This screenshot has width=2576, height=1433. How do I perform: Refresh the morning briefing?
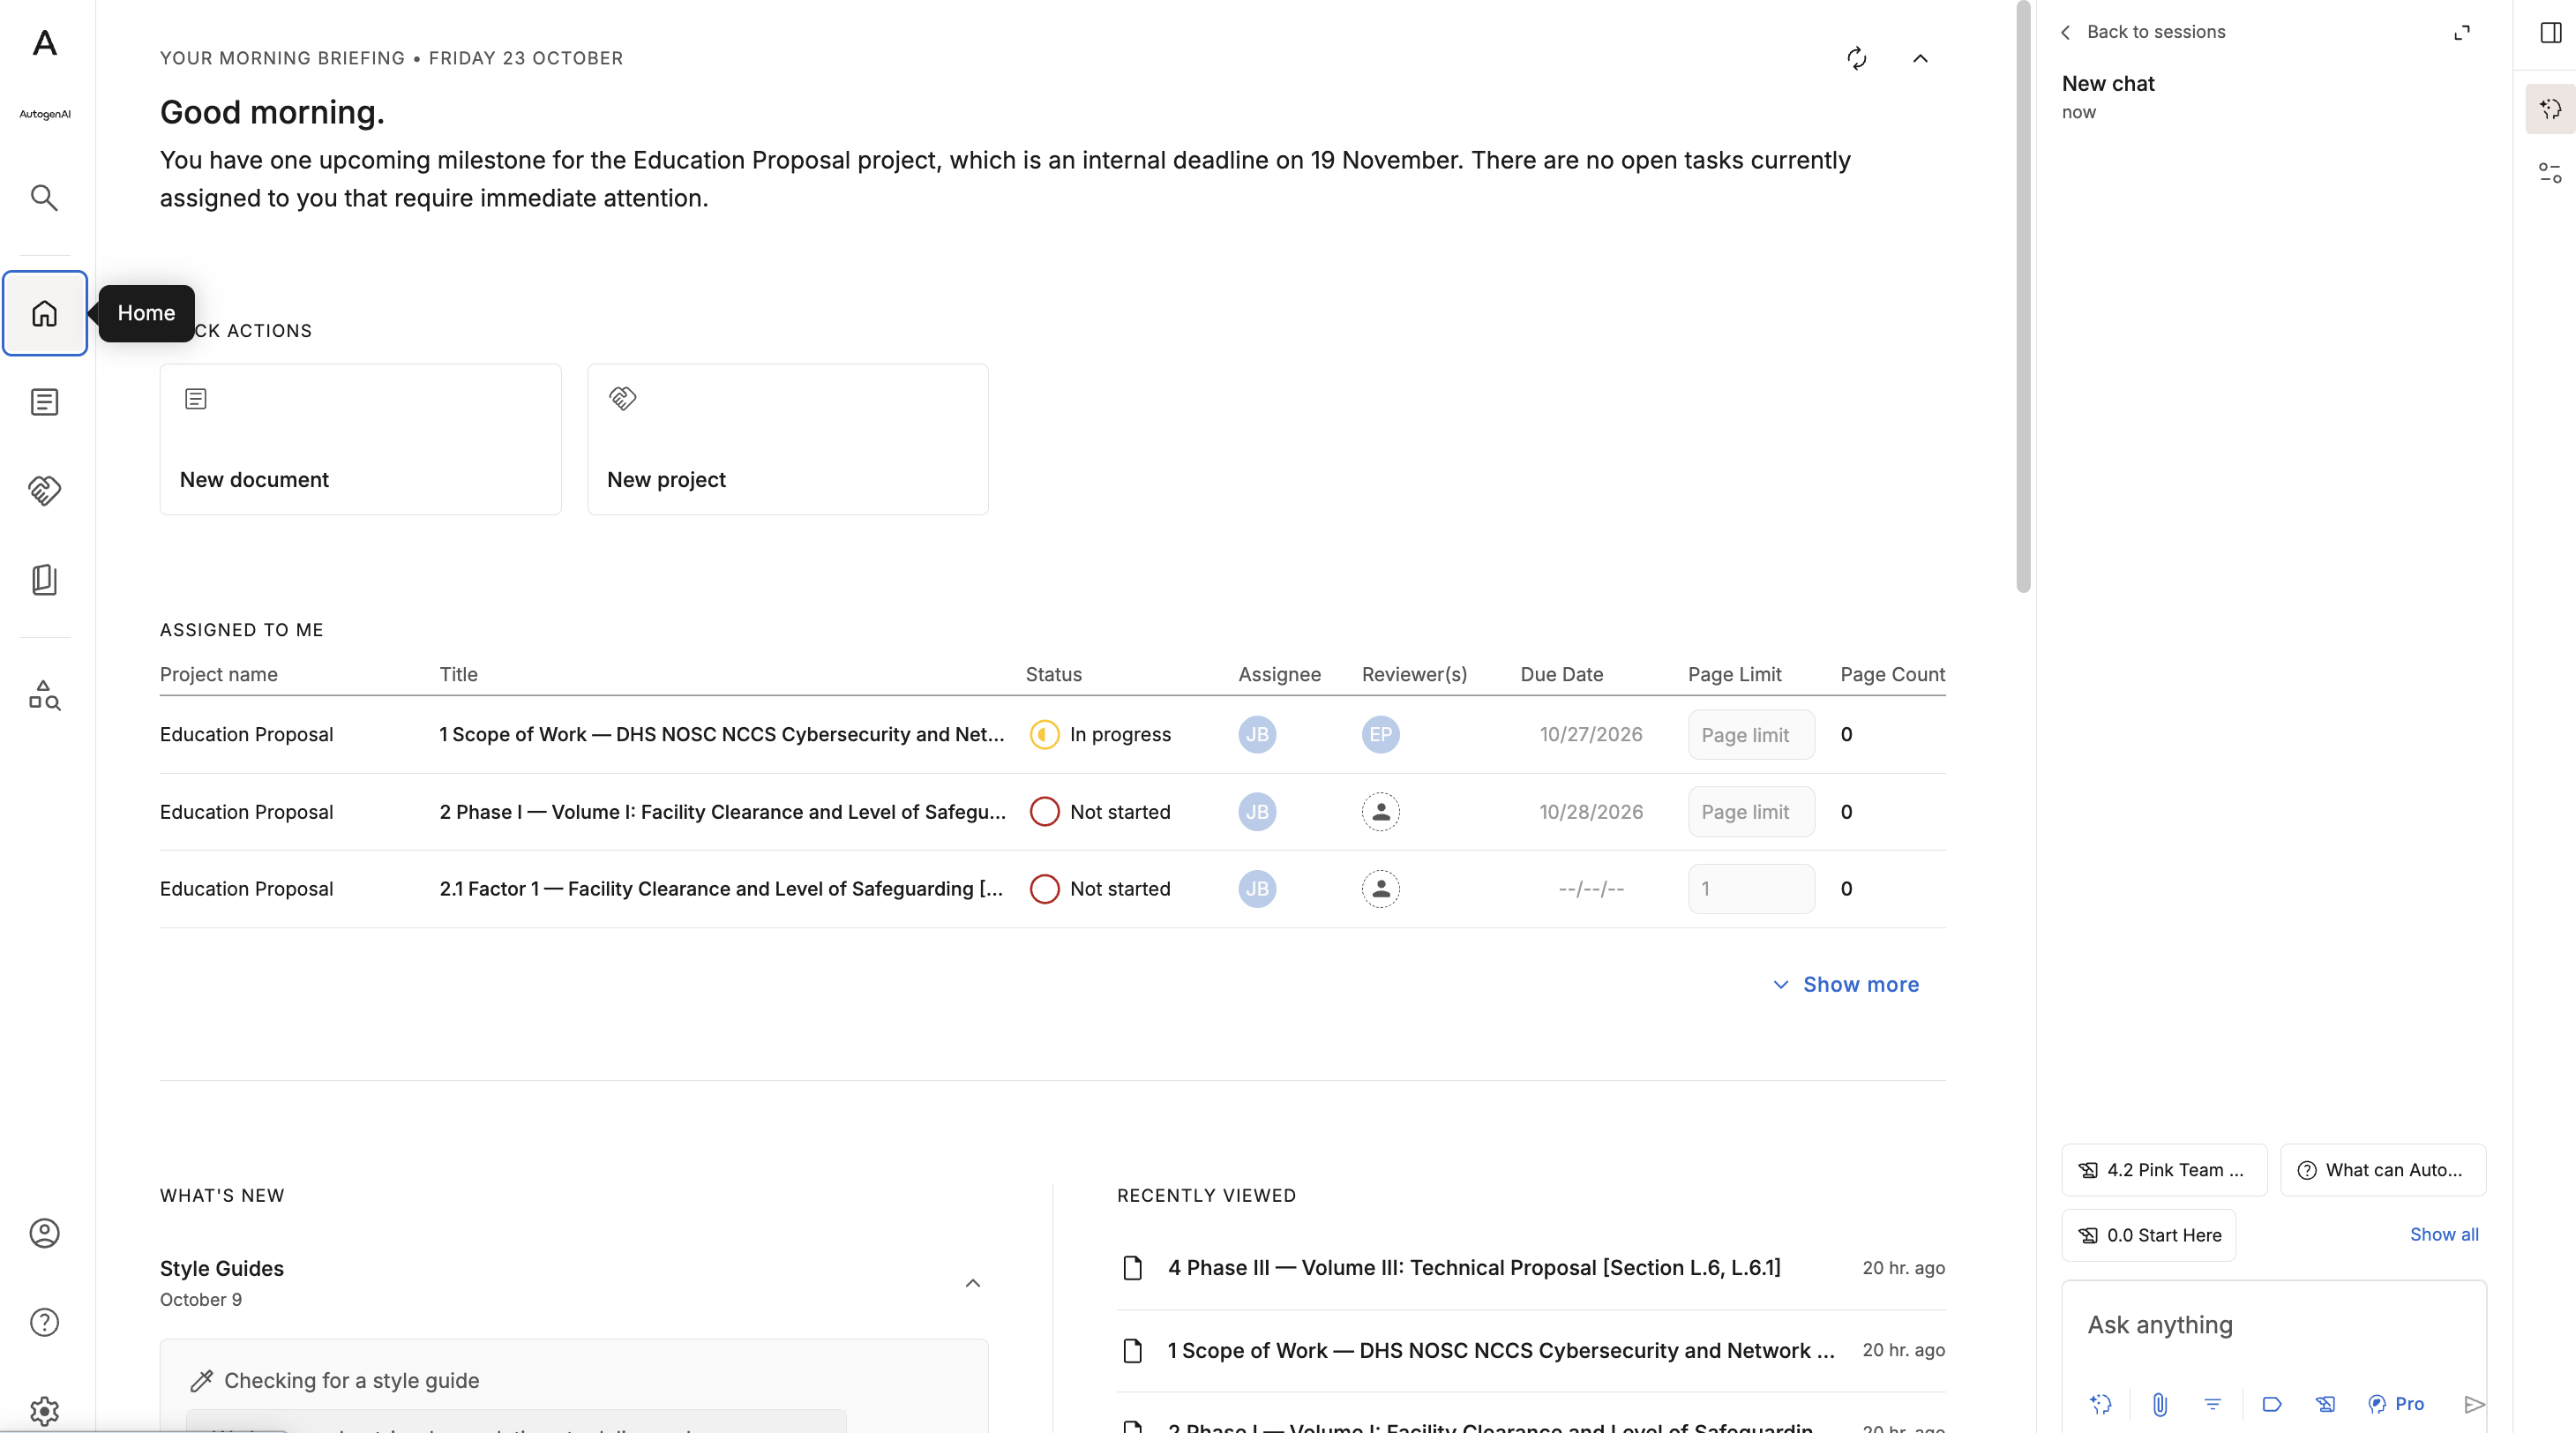point(1856,58)
